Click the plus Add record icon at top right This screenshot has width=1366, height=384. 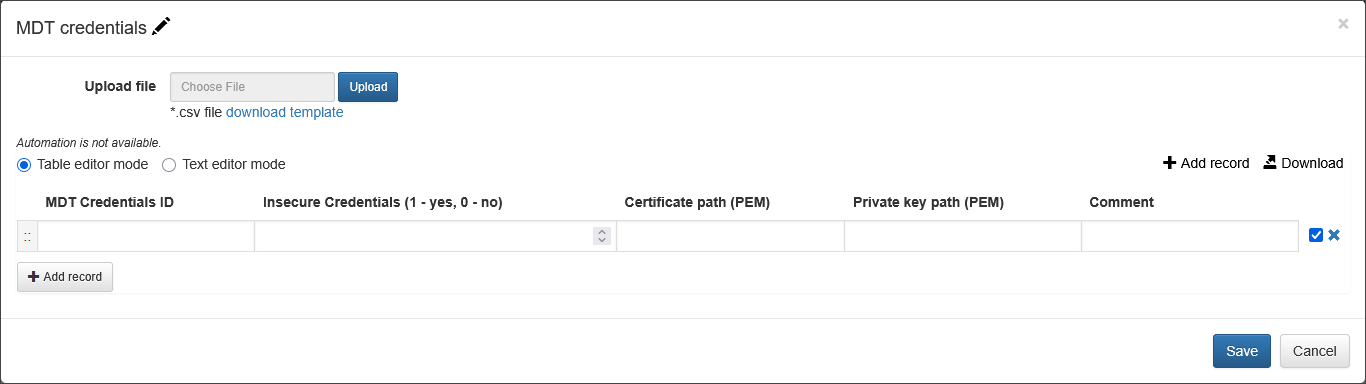click(x=1169, y=163)
